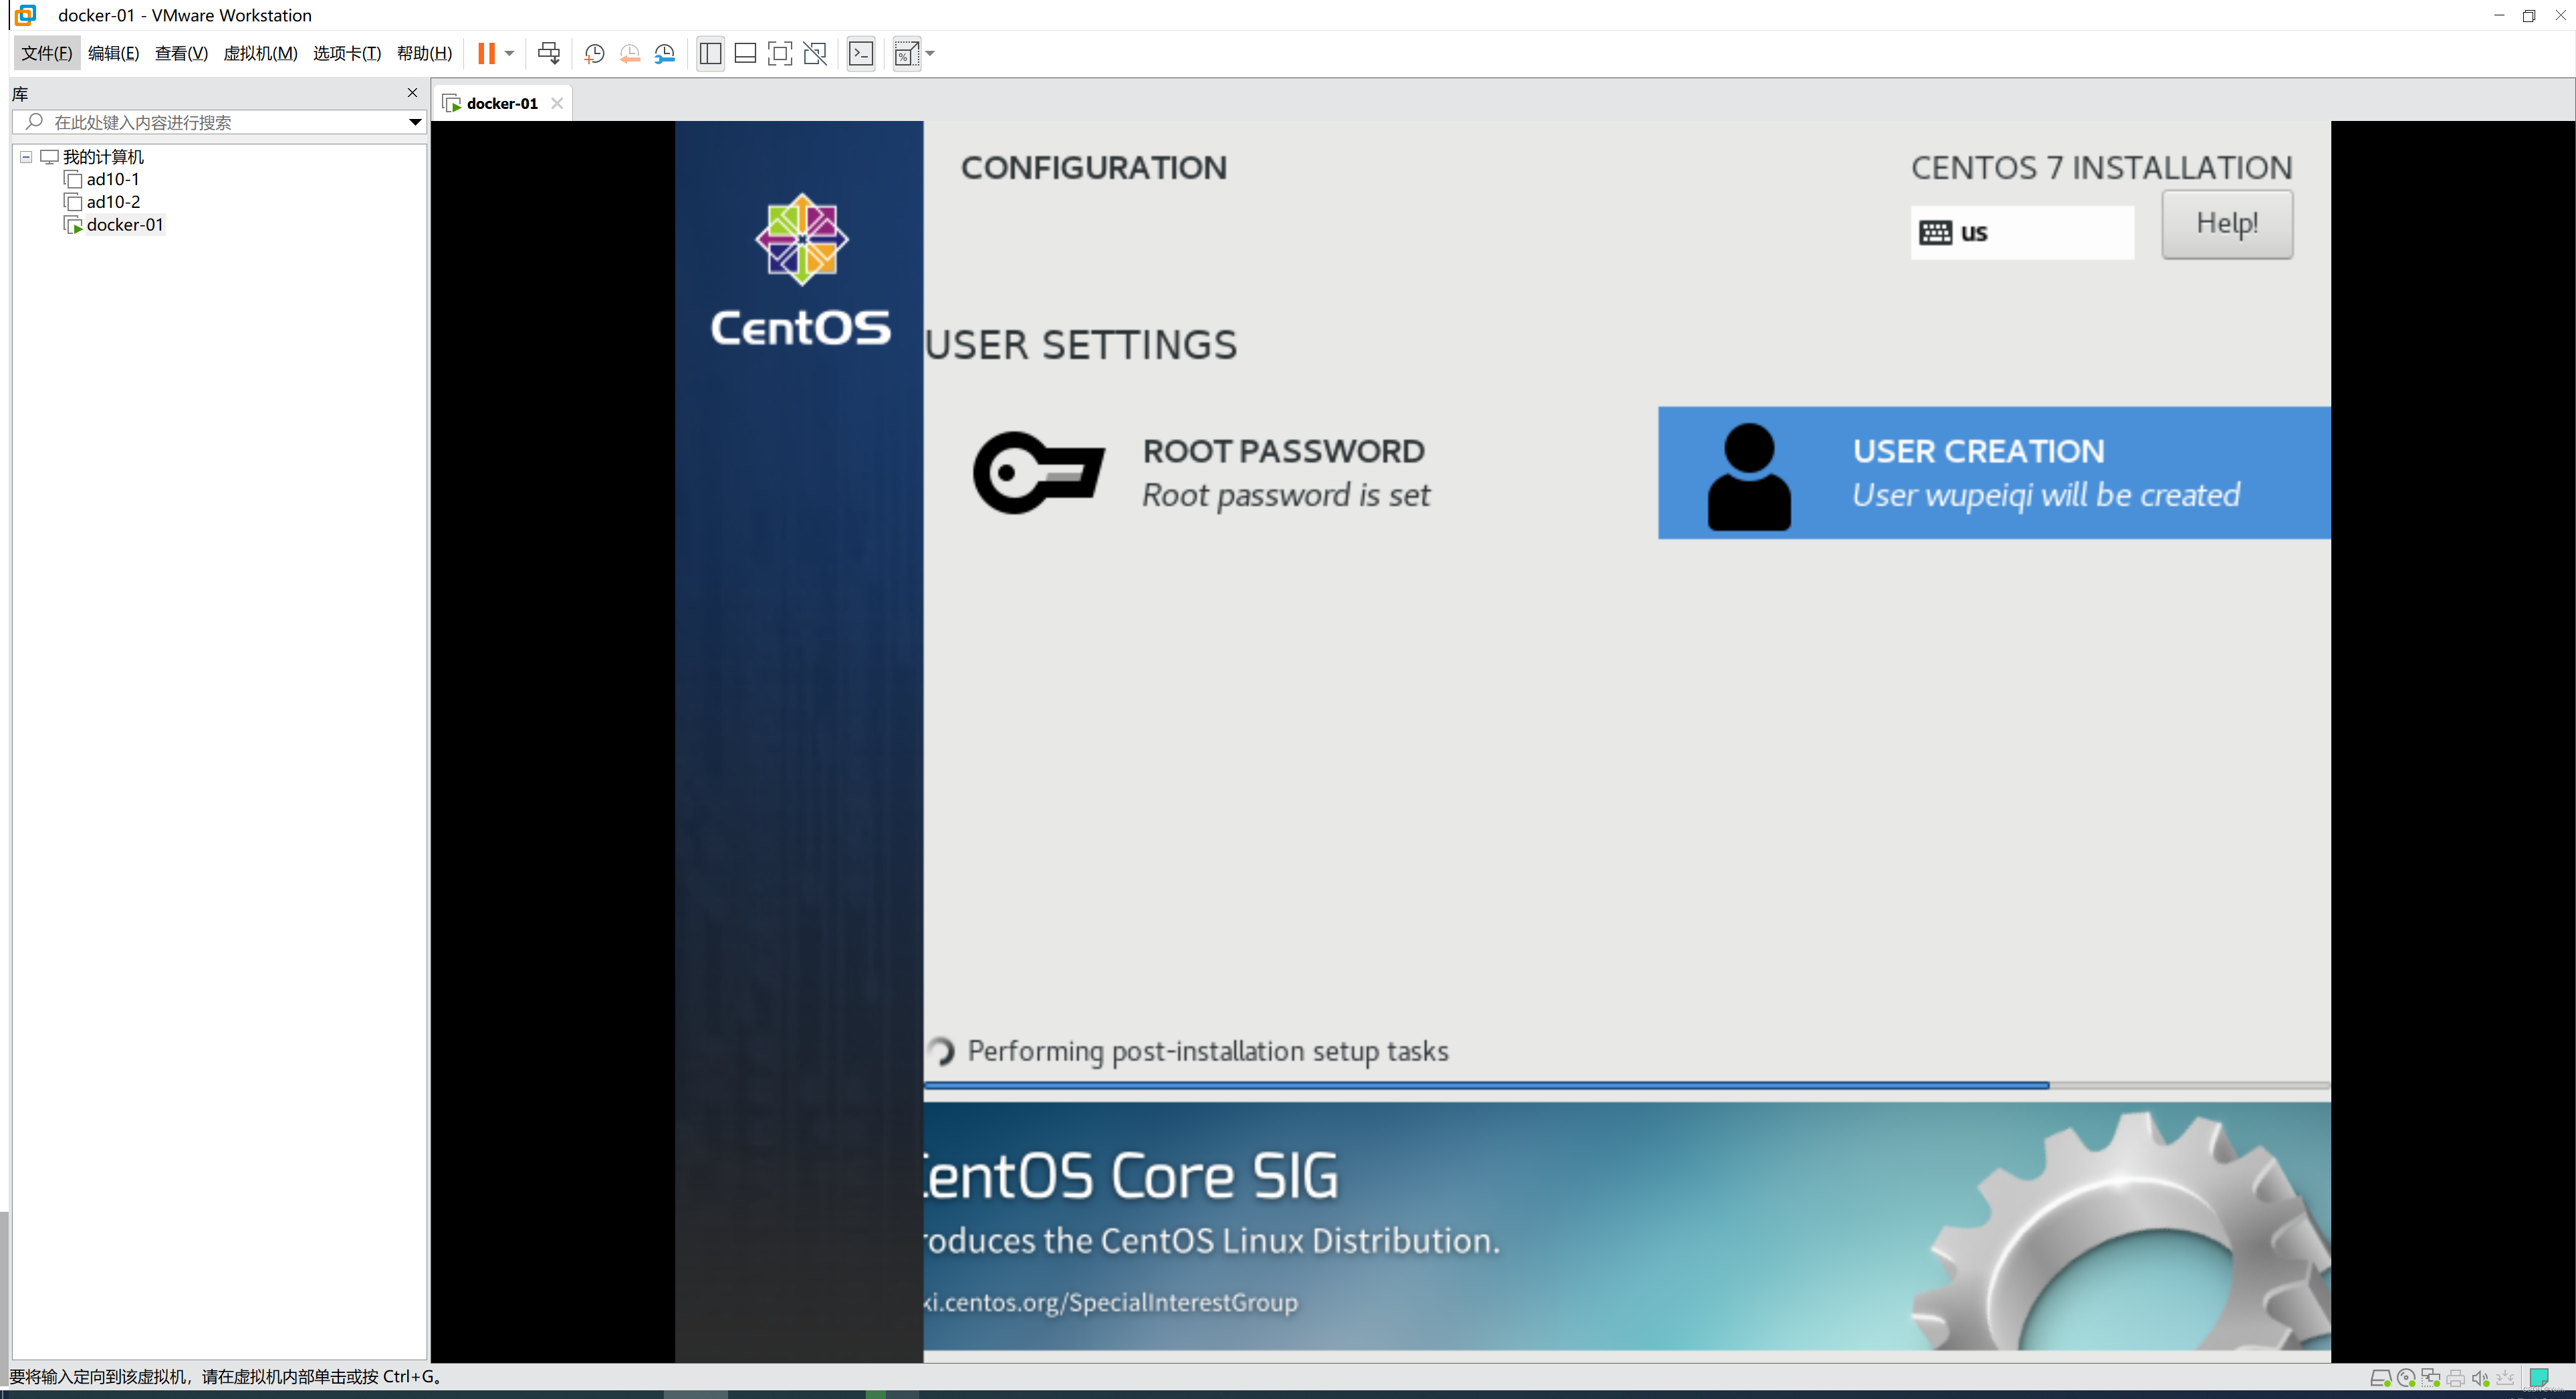The width and height of the screenshot is (2576, 1399).
Task: Take a snapshot of this virtual machine
Action: coord(594,53)
